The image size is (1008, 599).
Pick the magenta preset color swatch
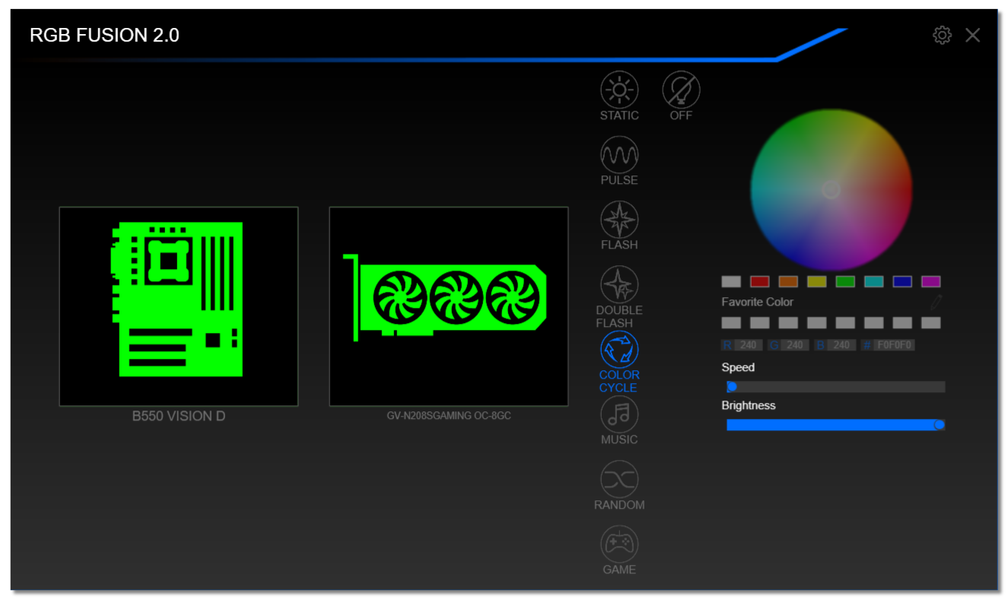click(x=931, y=282)
